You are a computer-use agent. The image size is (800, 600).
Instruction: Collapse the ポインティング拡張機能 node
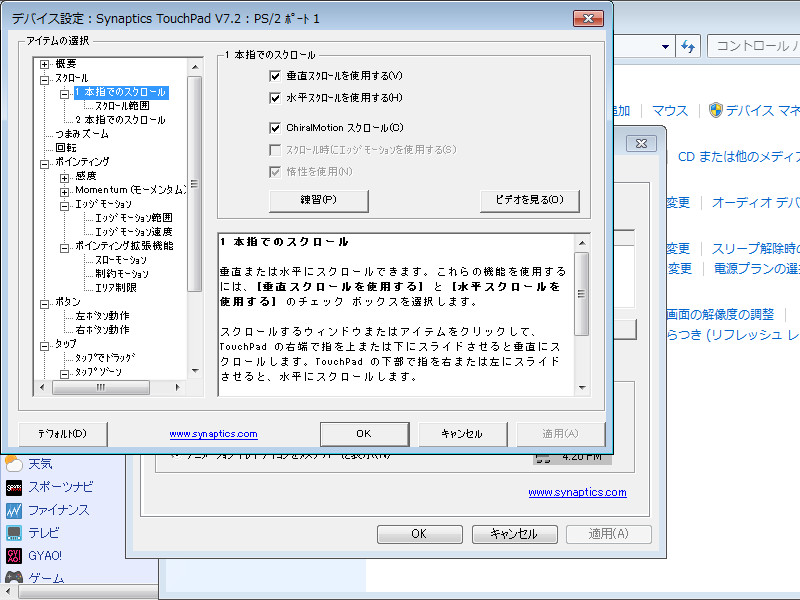pyautogui.click(x=64, y=248)
